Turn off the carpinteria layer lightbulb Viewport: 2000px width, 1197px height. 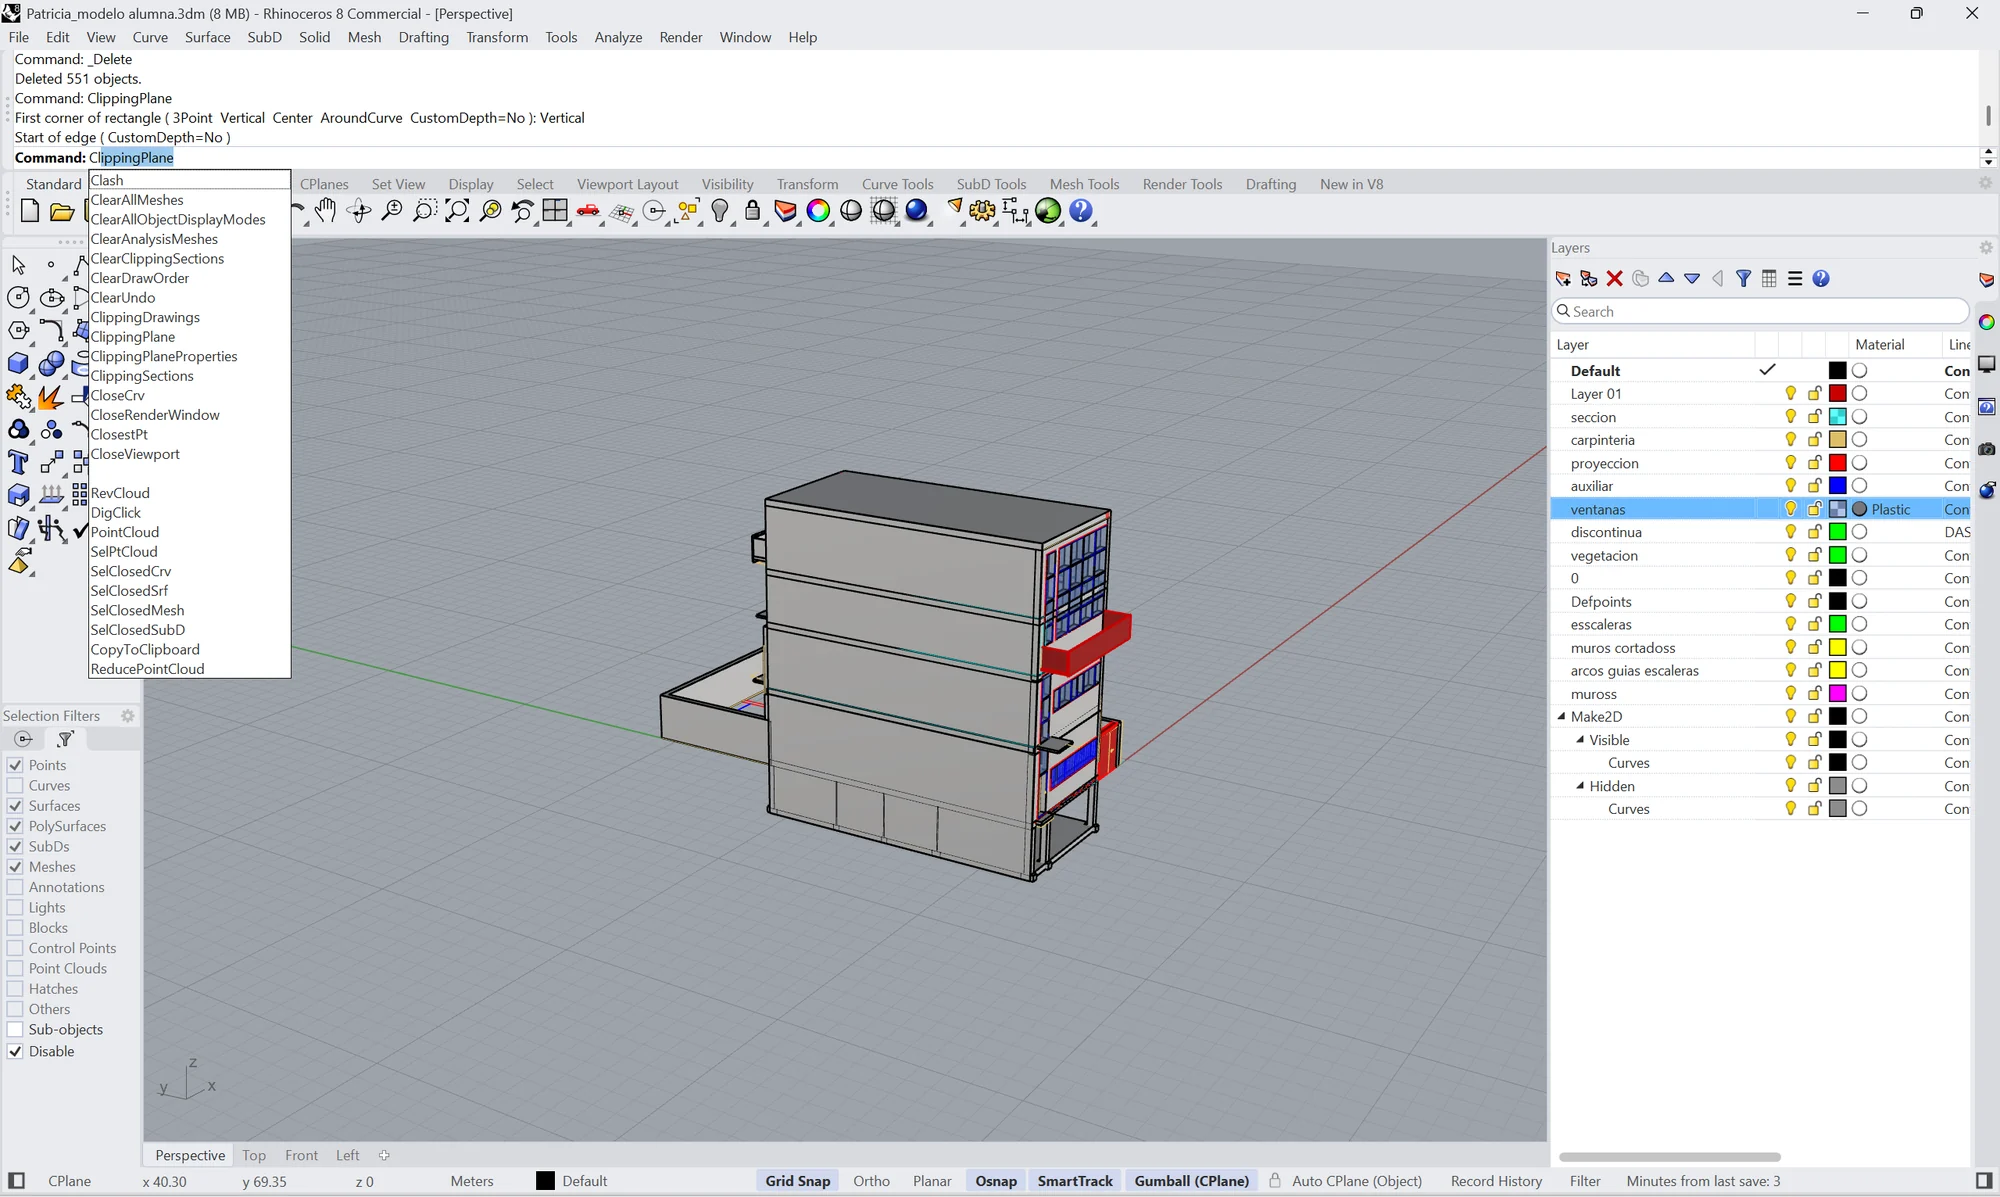pyautogui.click(x=1791, y=440)
